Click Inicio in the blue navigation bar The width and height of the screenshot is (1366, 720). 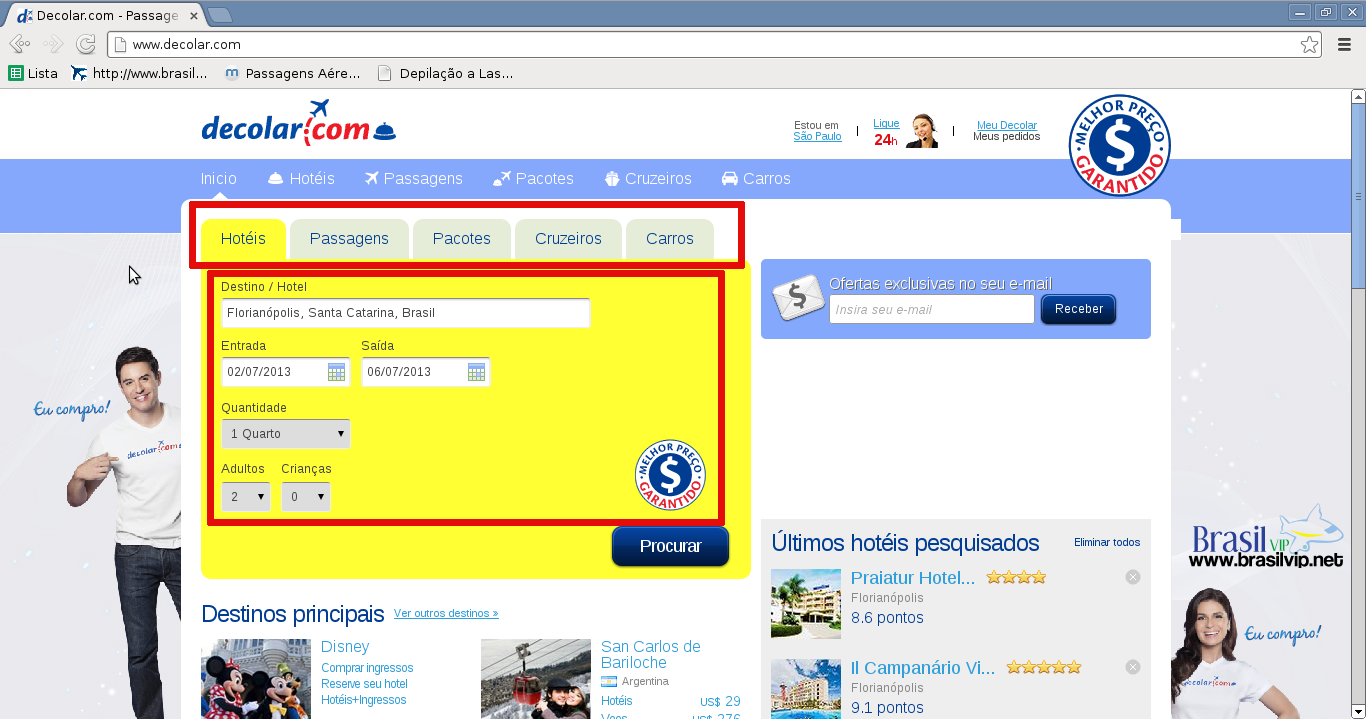pos(219,179)
